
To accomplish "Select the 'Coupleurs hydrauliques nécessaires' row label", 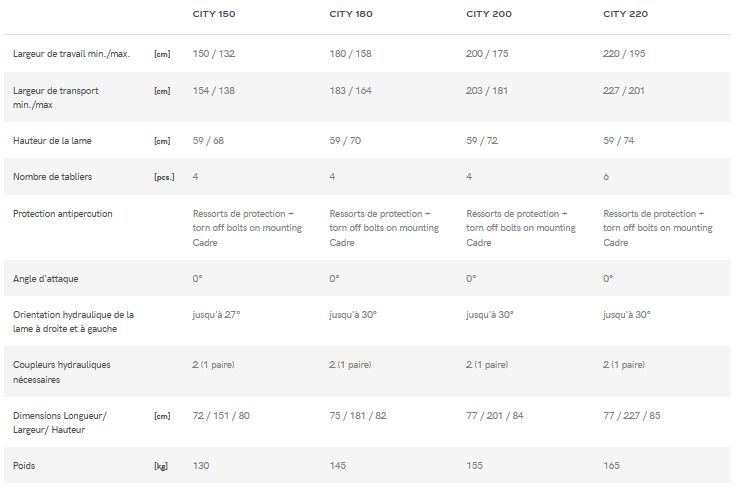I will [x=61, y=372].
